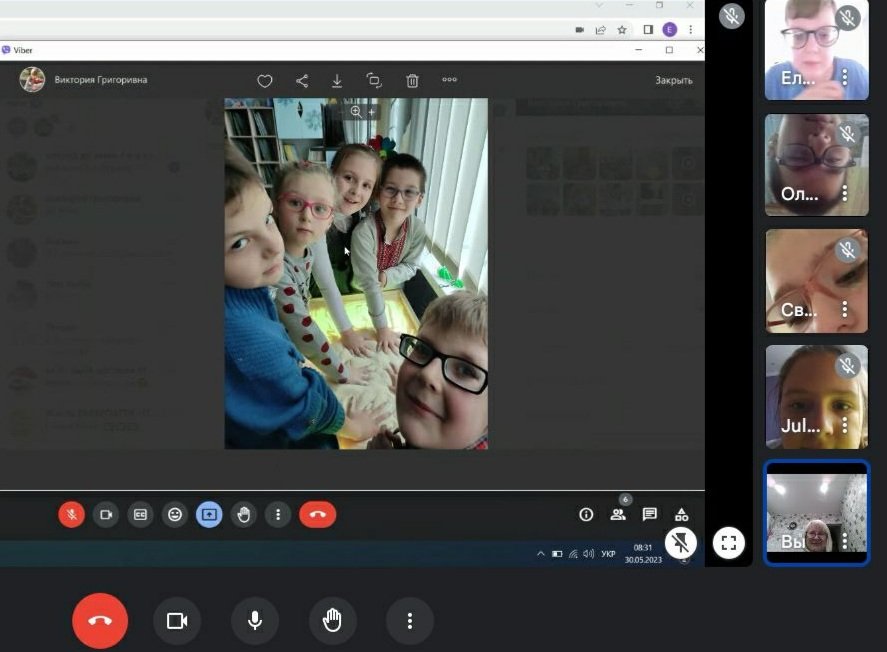Open the meeting chat panel icon

click(x=649, y=514)
